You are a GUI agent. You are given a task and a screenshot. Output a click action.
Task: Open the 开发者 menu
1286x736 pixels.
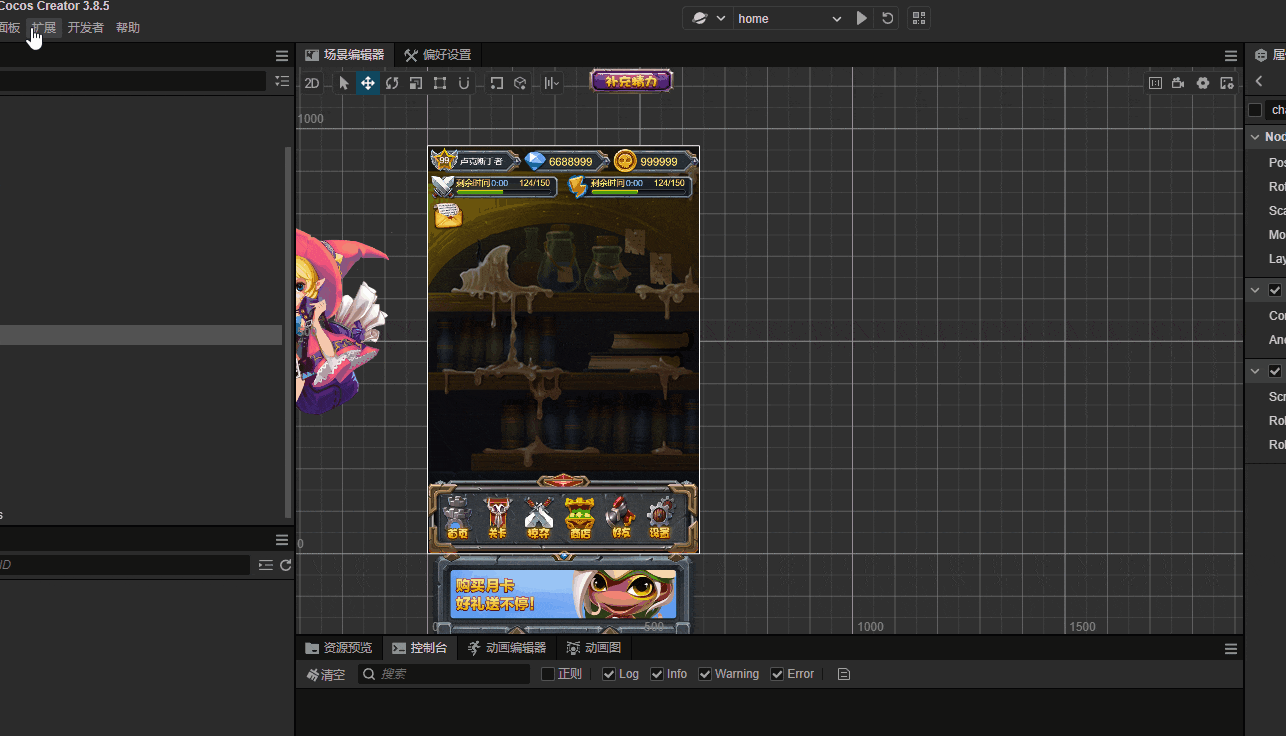pyautogui.click(x=86, y=28)
